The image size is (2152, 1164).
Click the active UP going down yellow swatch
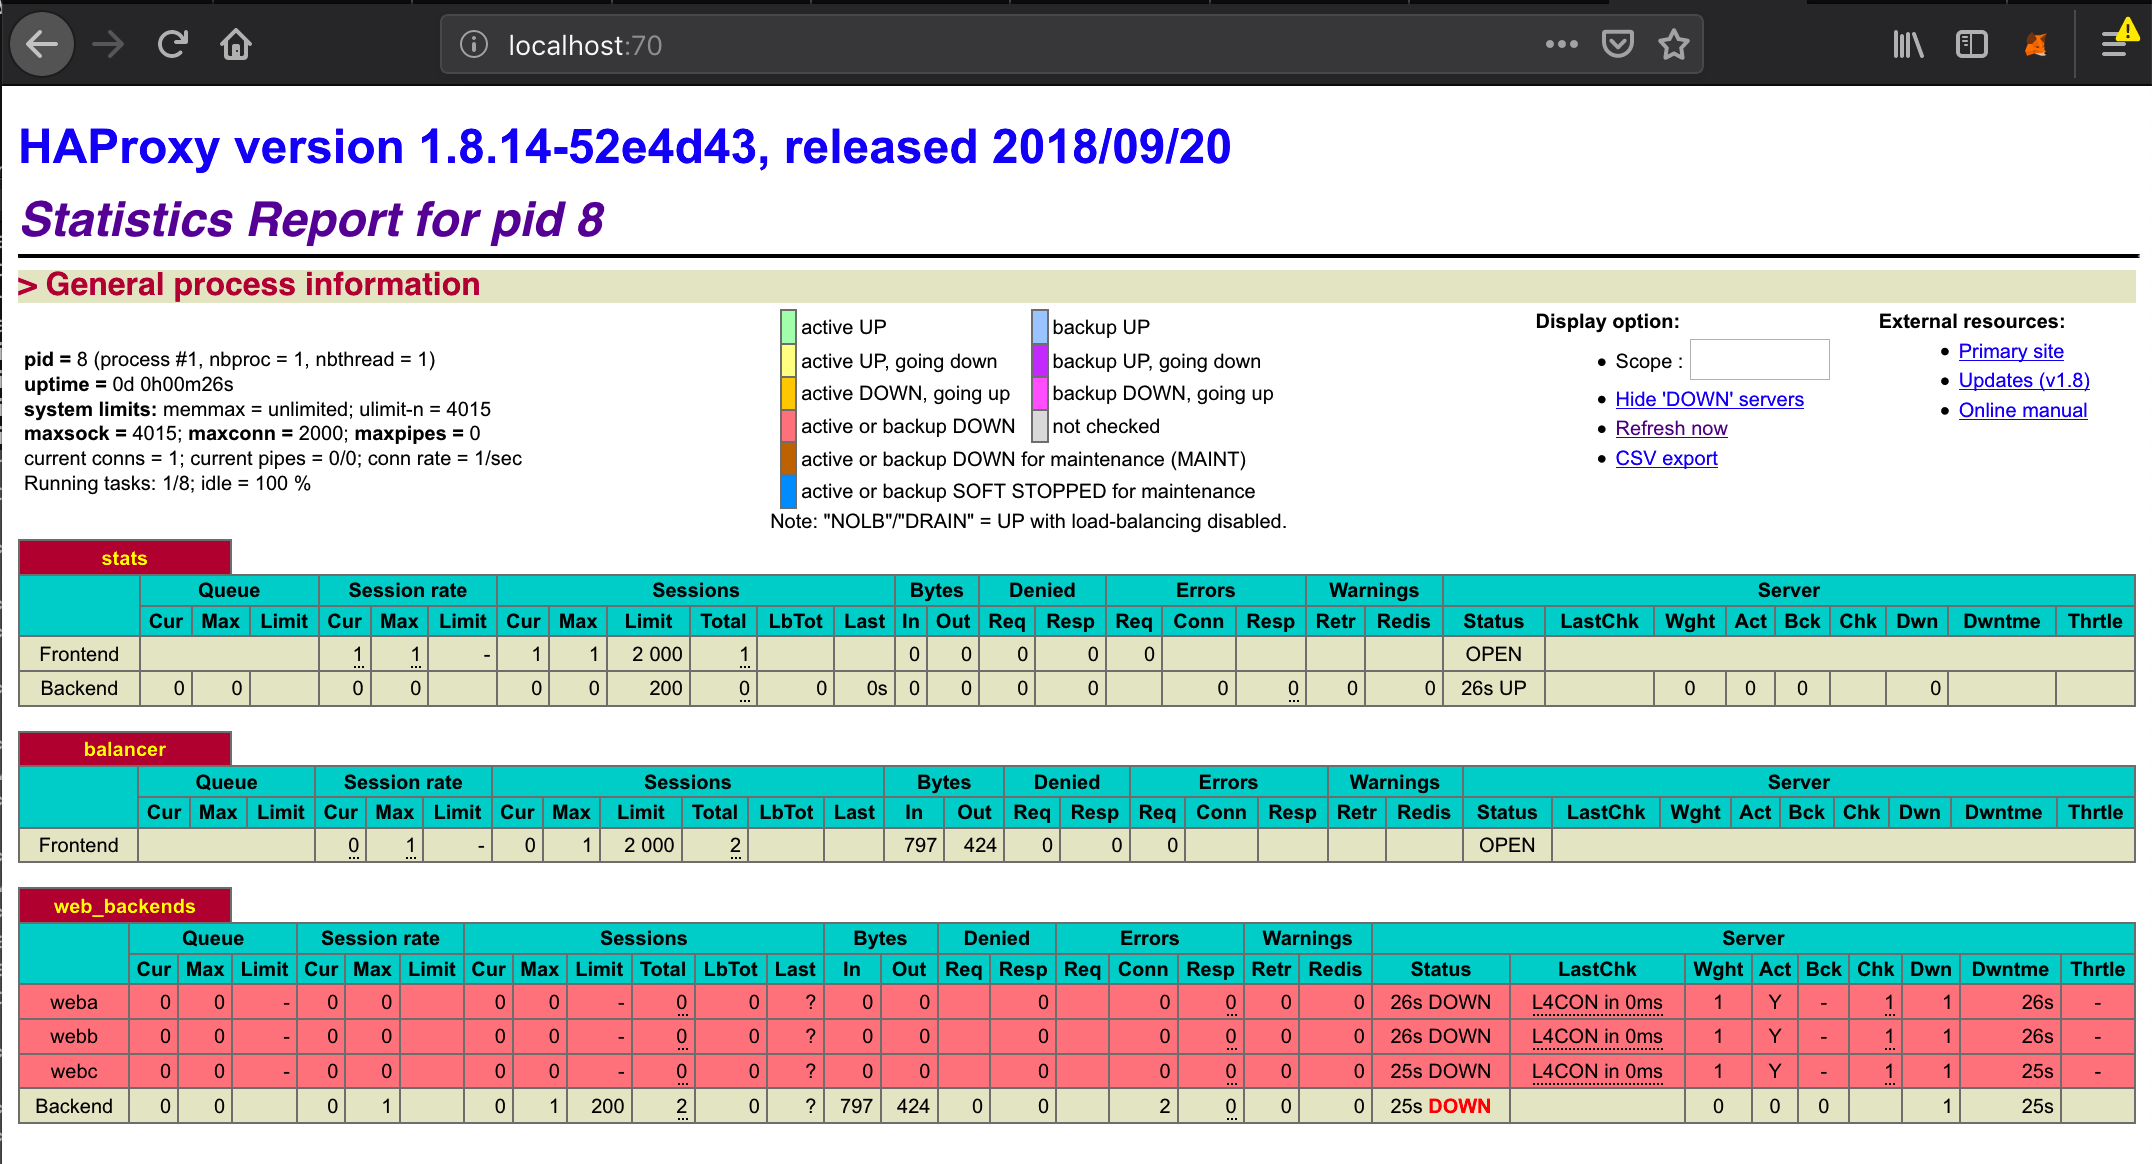[x=788, y=360]
